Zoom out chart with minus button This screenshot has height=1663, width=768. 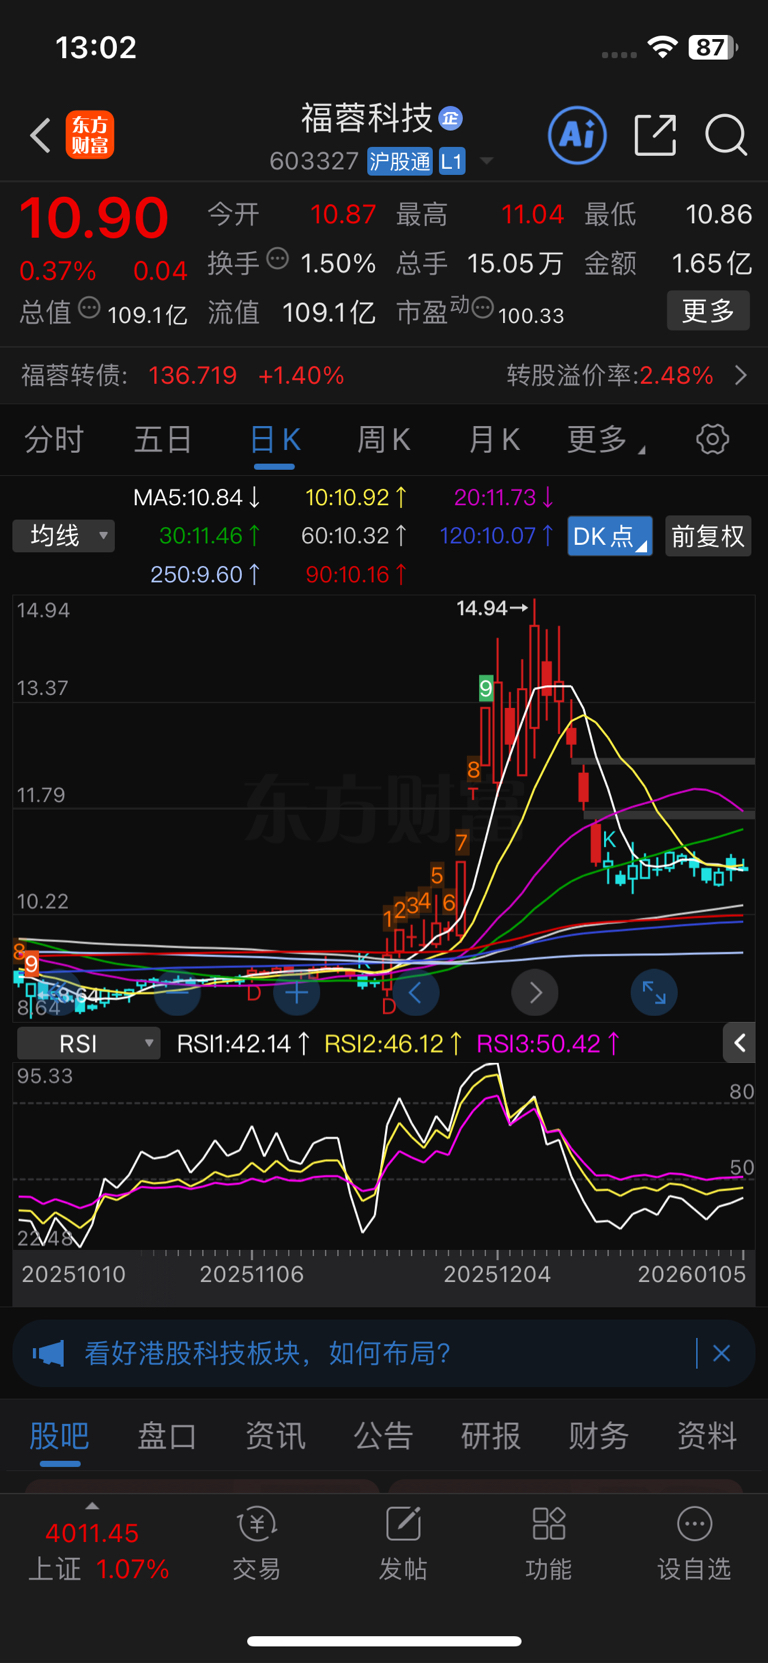[178, 993]
